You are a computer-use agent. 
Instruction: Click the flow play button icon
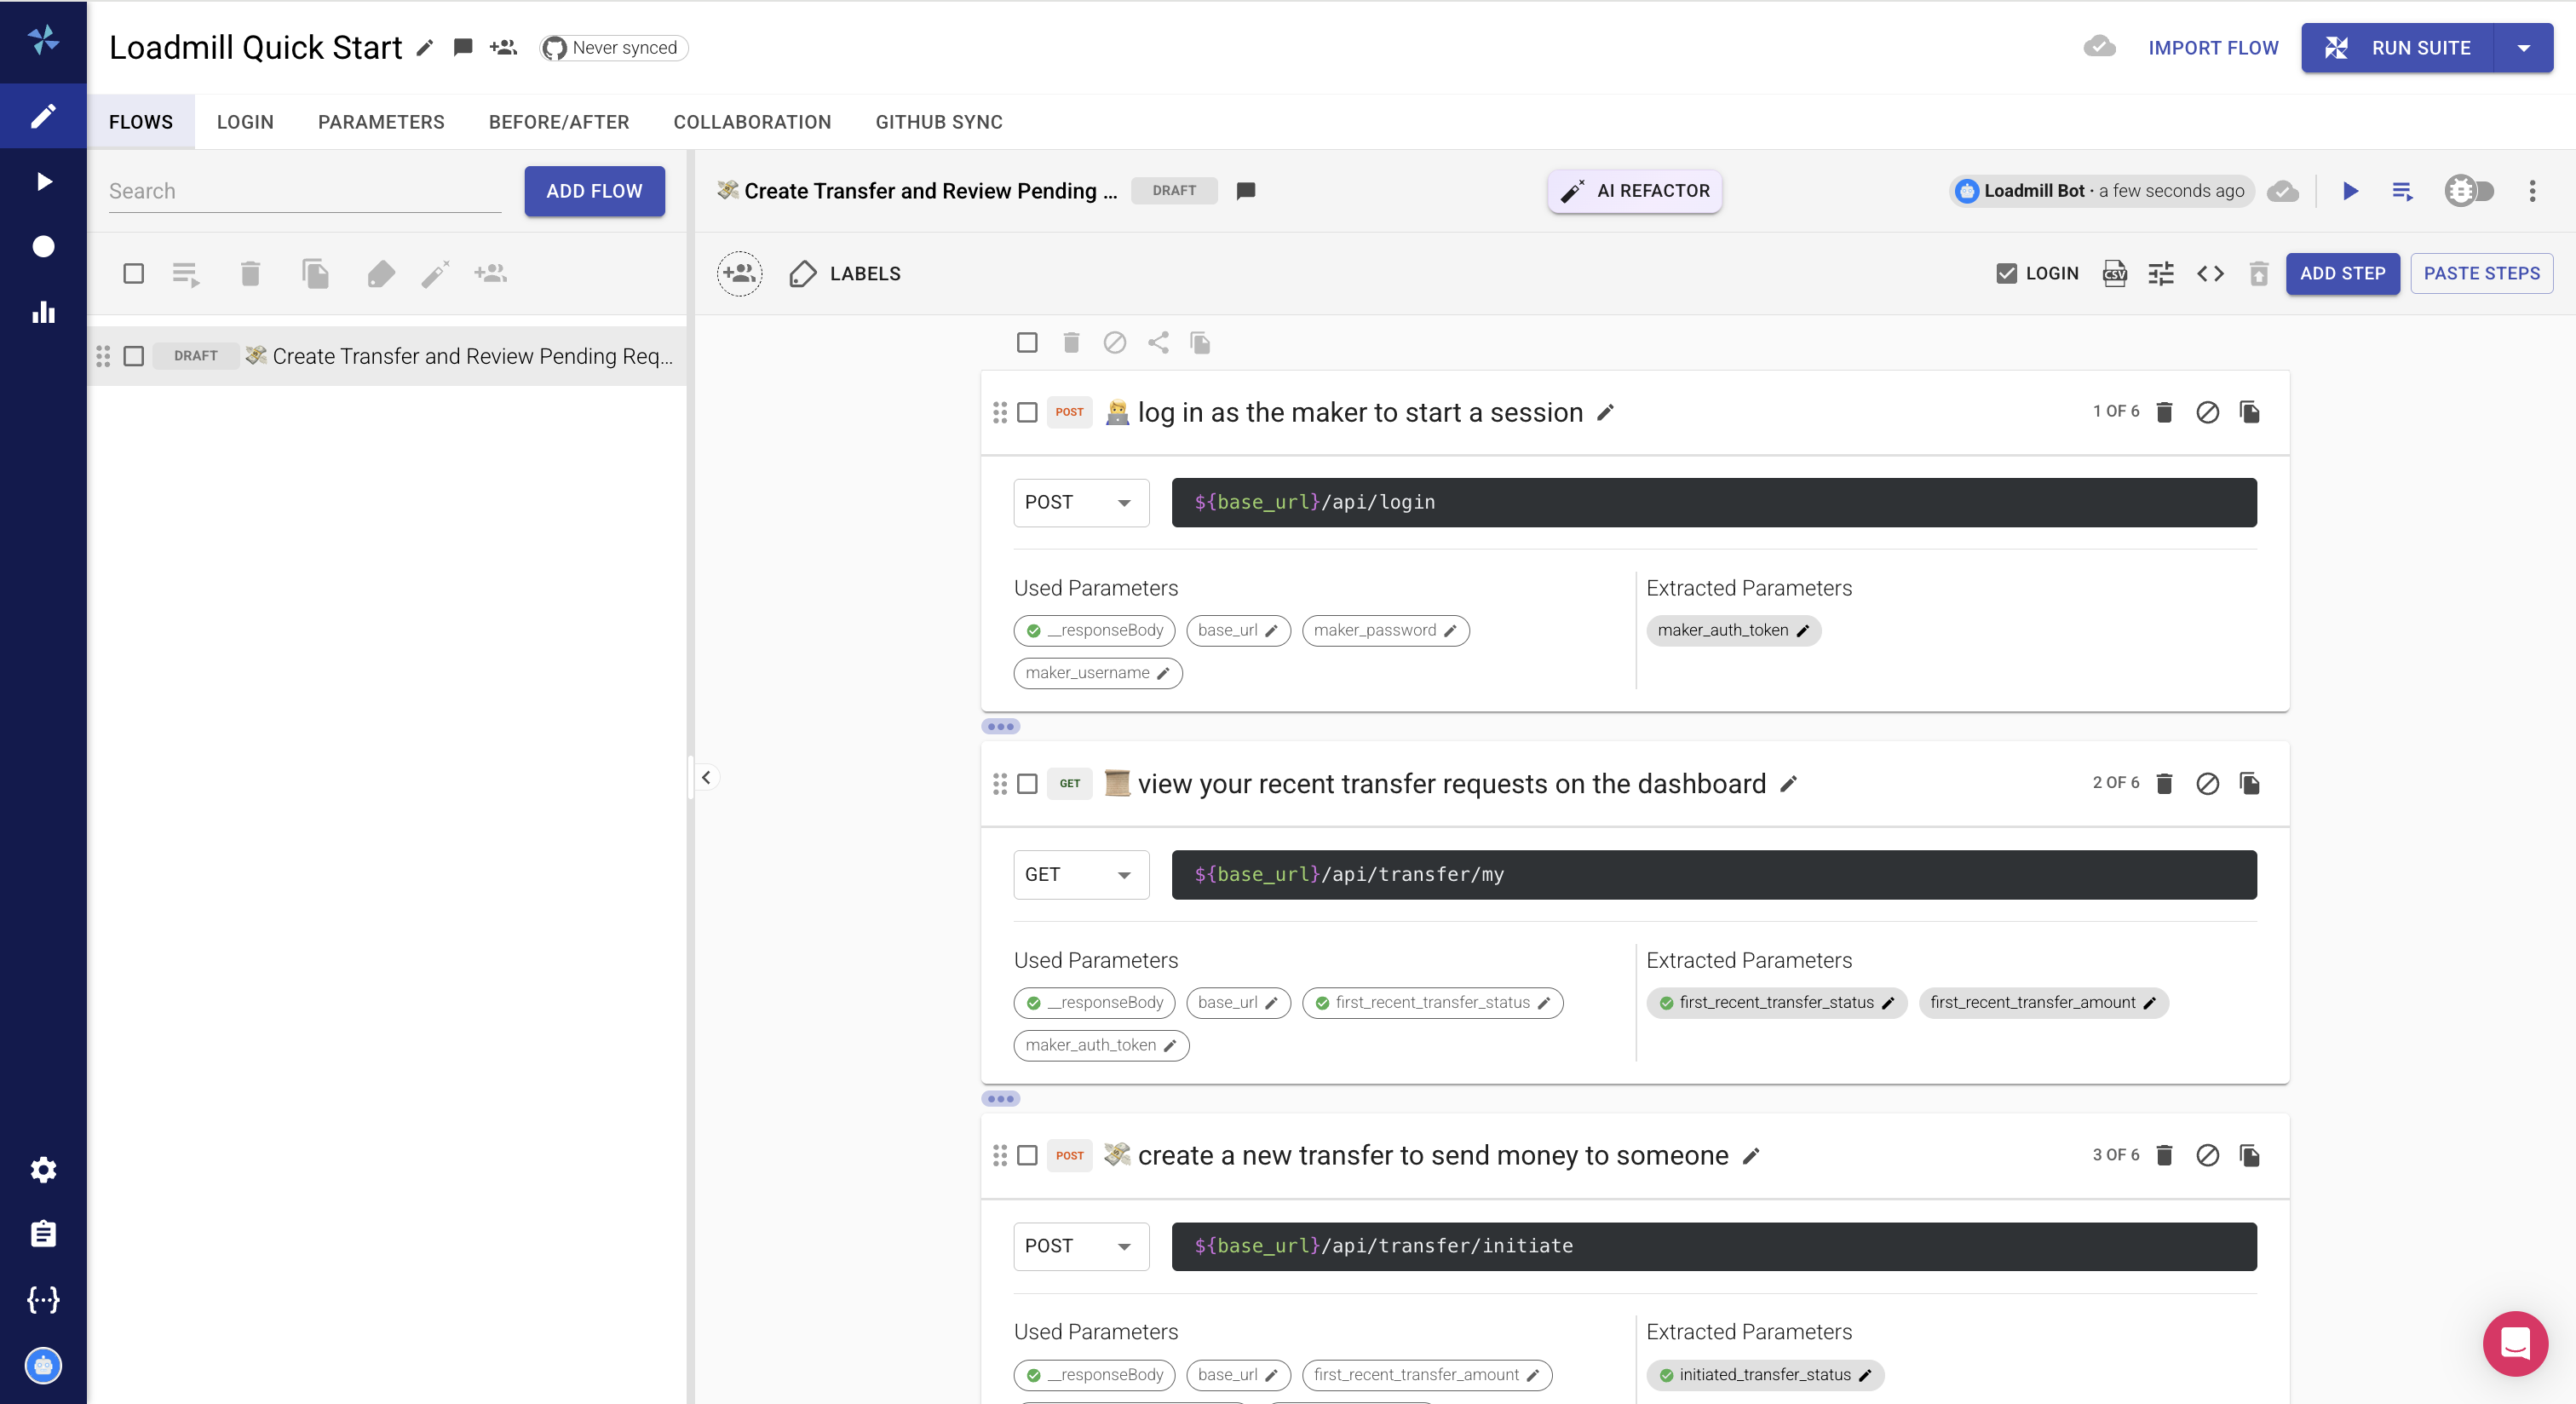tap(2350, 191)
